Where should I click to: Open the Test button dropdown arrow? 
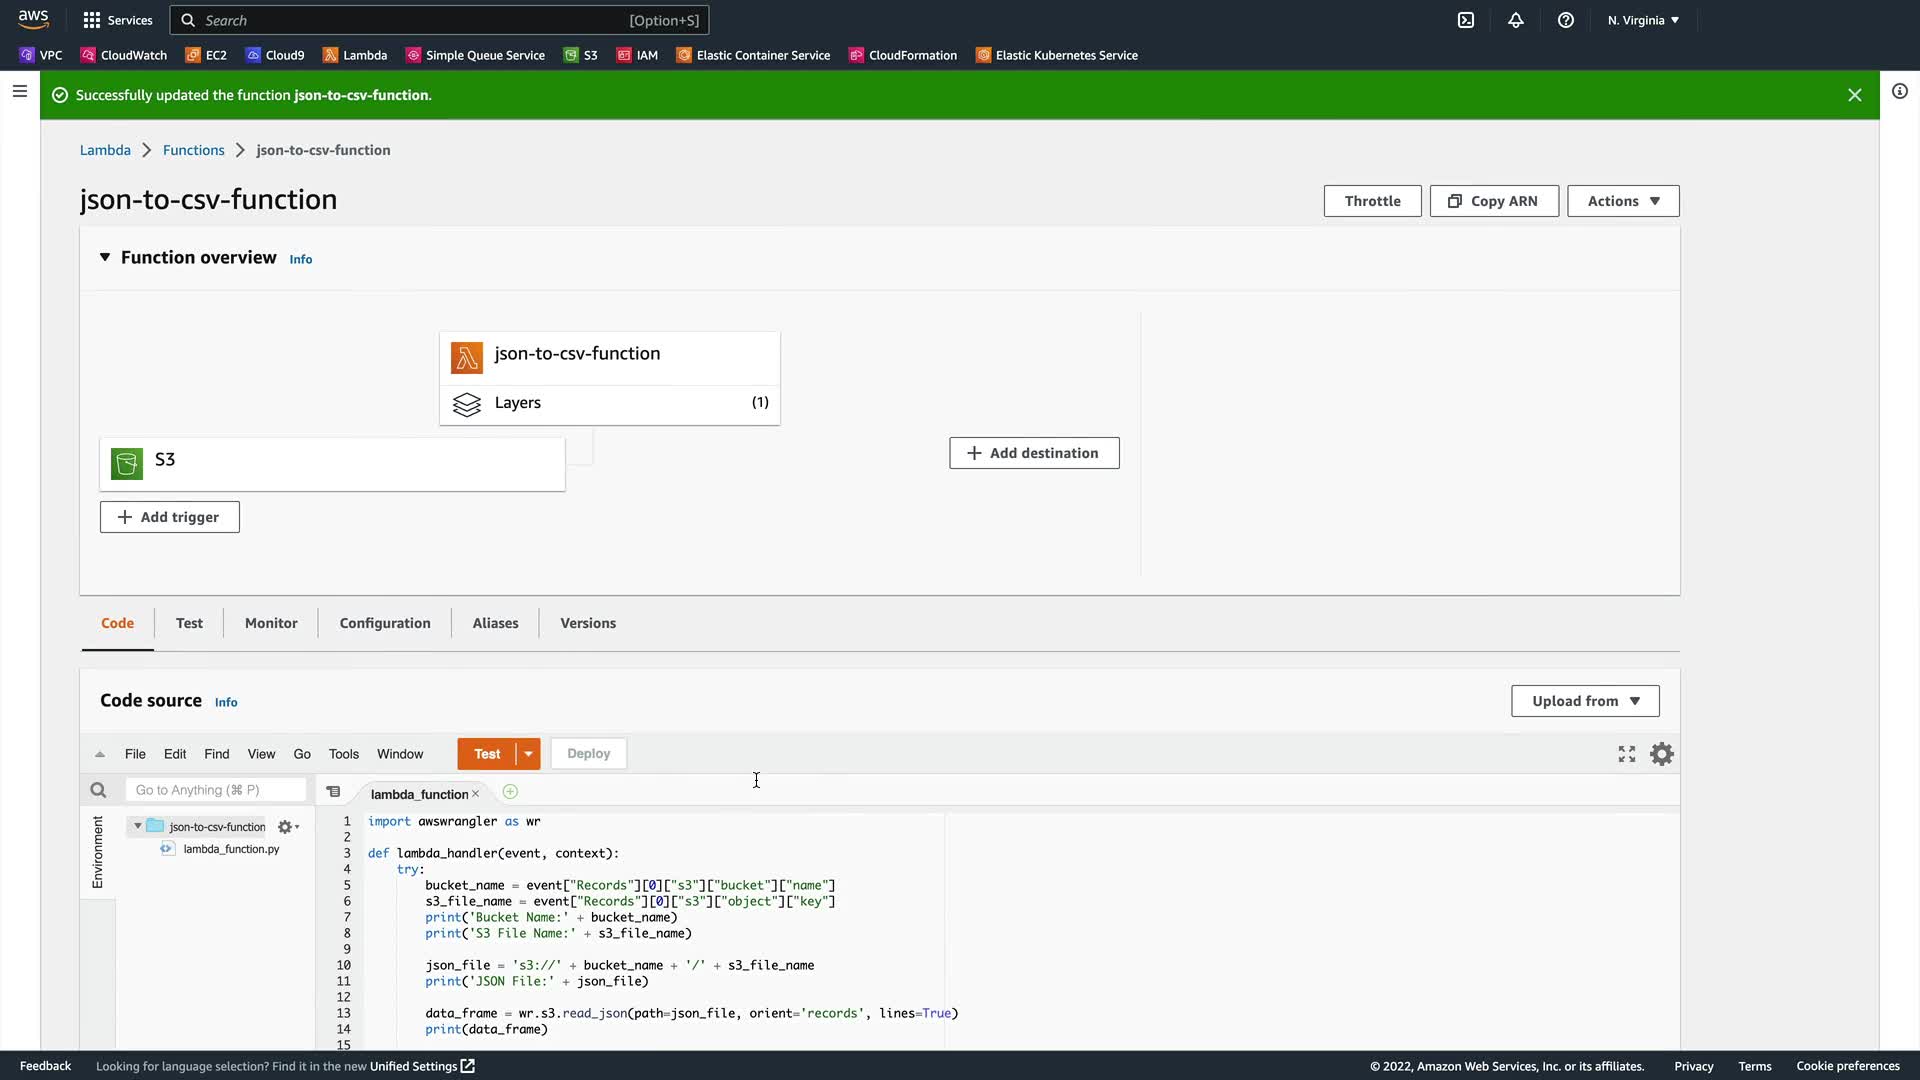(x=528, y=754)
